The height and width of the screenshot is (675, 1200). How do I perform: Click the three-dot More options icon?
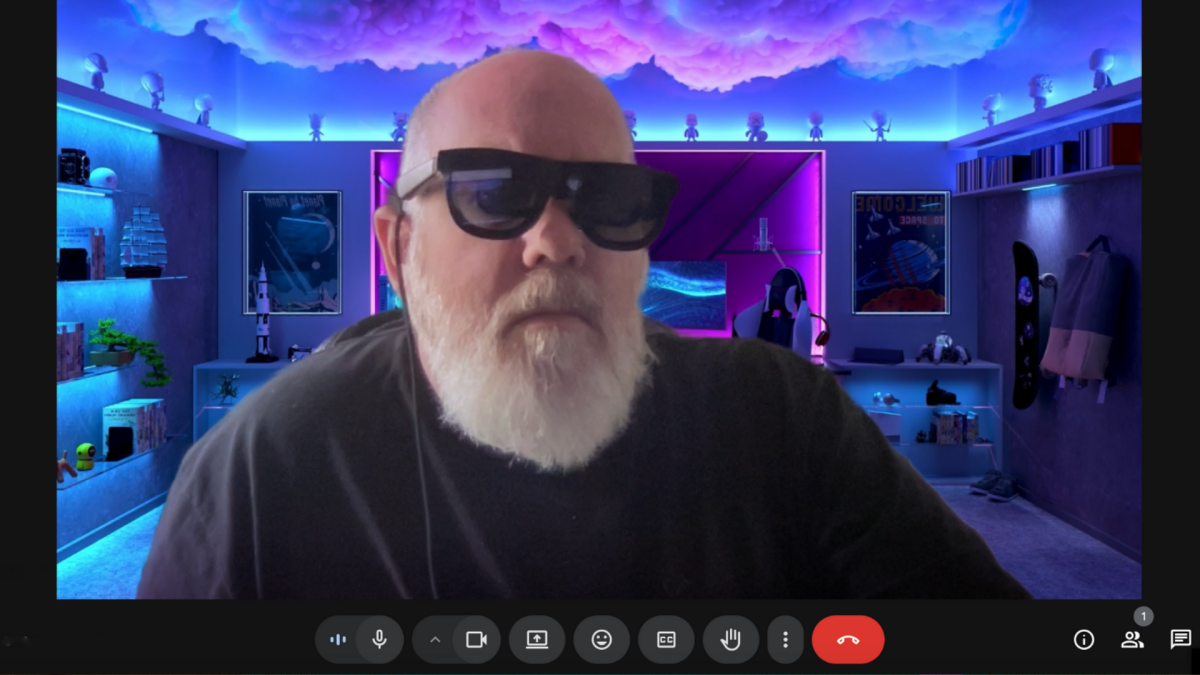pyautogui.click(x=786, y=640)
